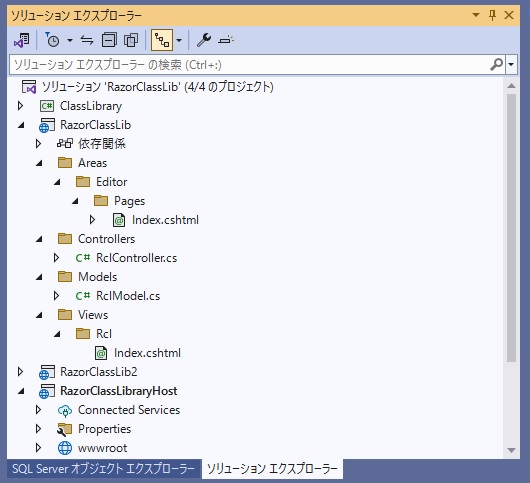
Task: Expand the 依存関係 dependencies node
Action: [x=39, y=144]
